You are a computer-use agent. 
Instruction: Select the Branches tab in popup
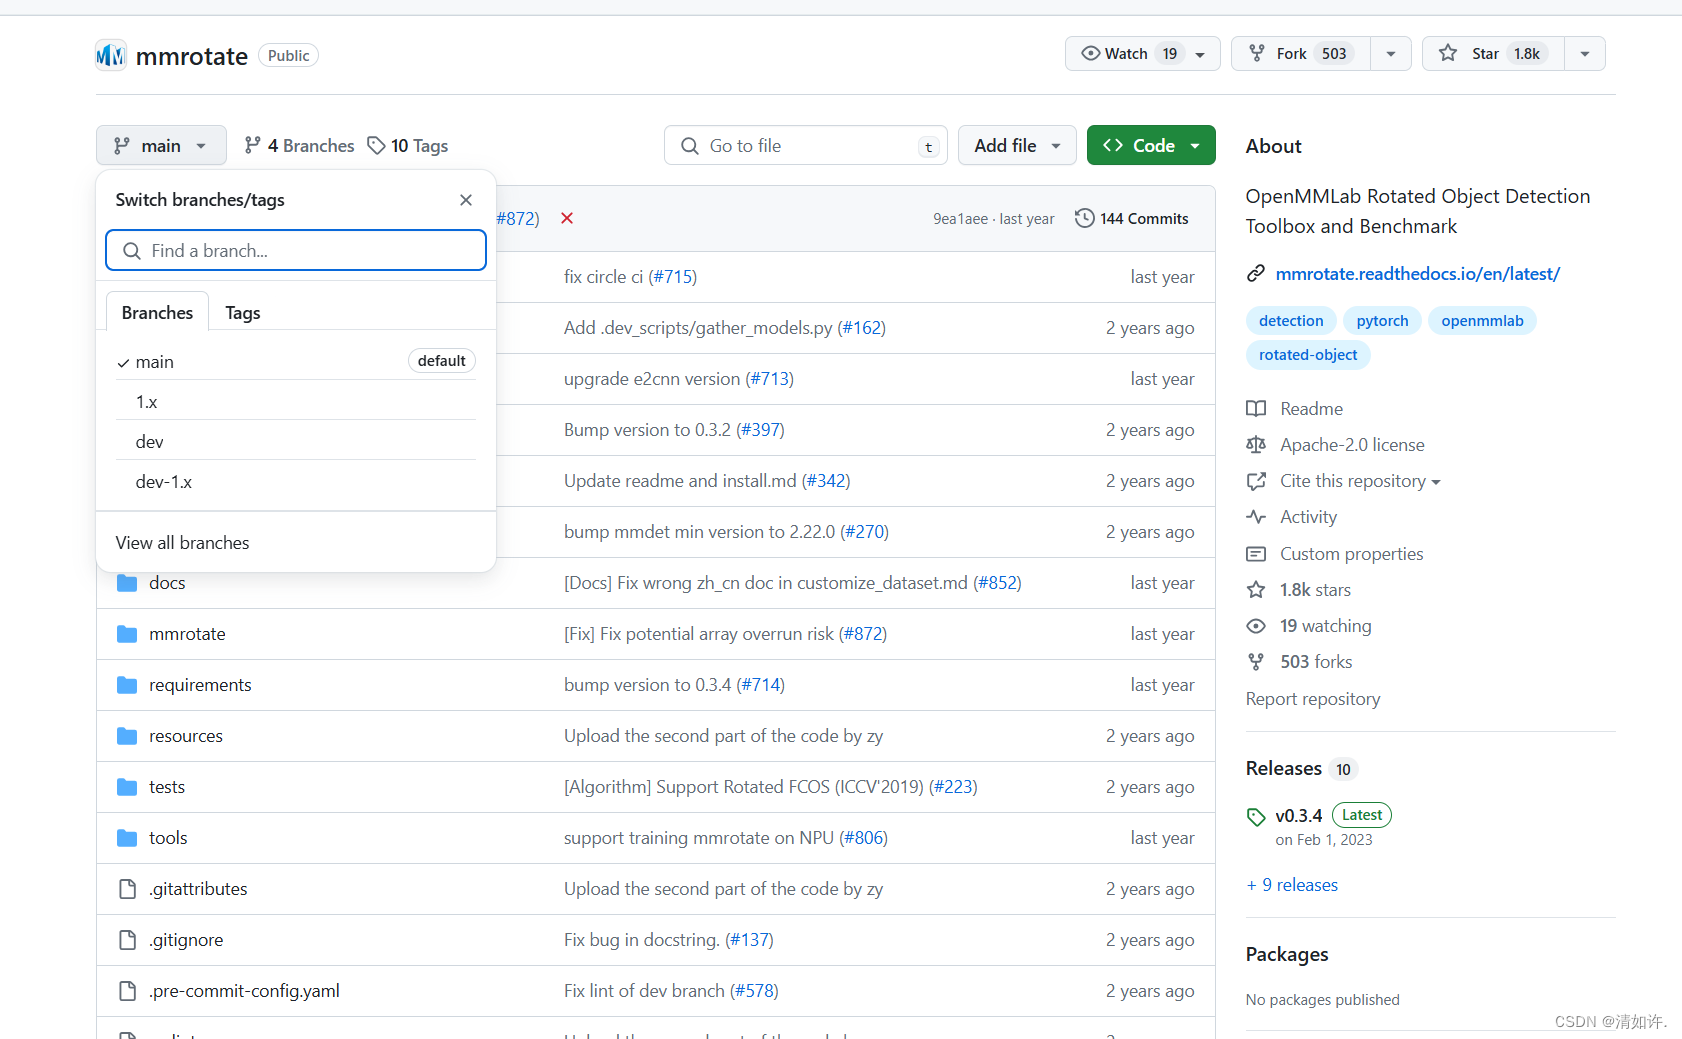pyautogui.click(x=157, y=313)
